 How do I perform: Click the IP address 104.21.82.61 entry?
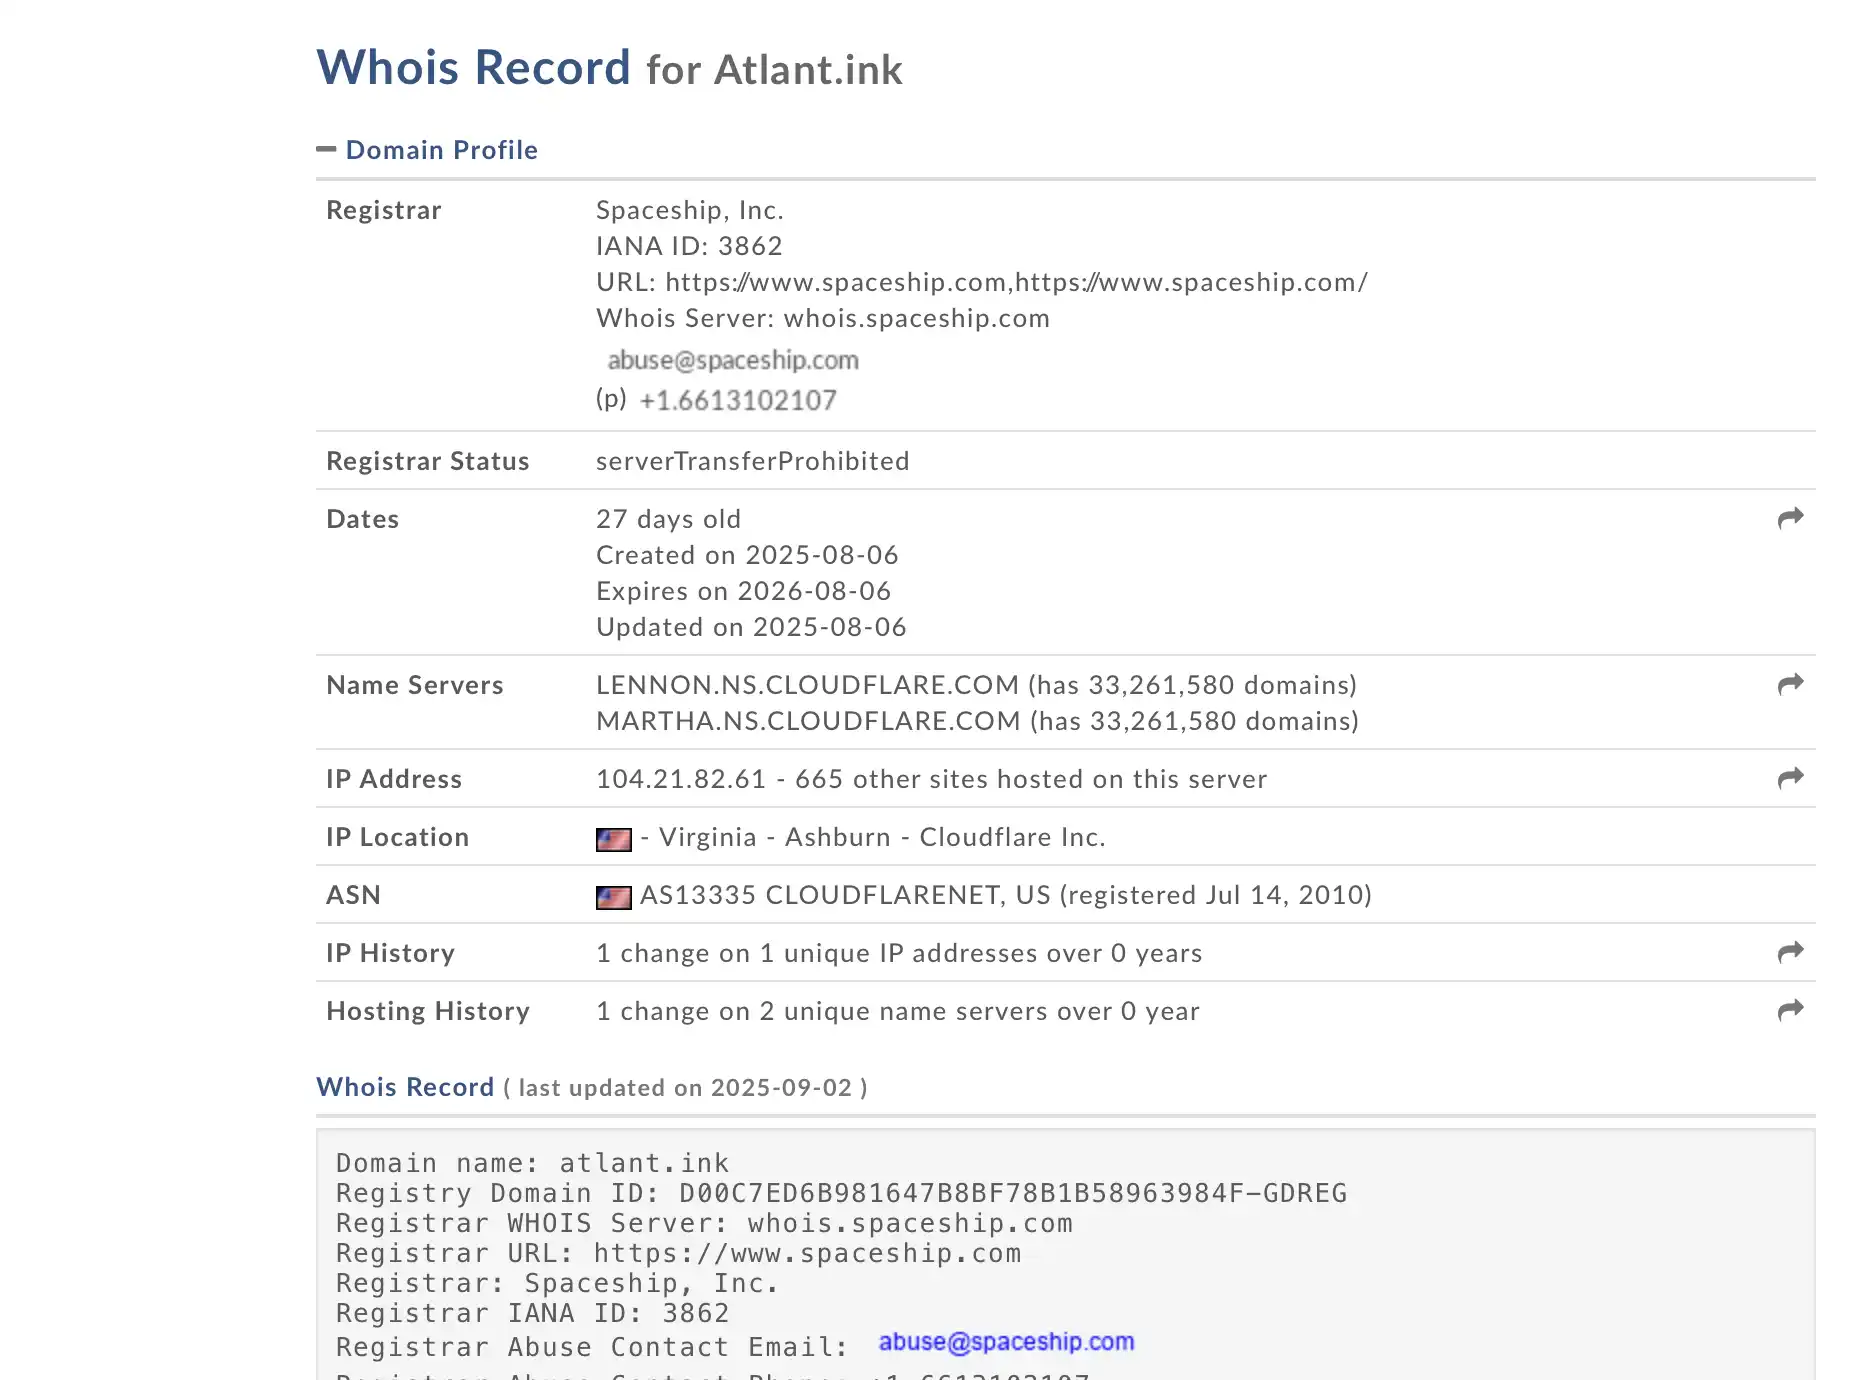point(681,779)
